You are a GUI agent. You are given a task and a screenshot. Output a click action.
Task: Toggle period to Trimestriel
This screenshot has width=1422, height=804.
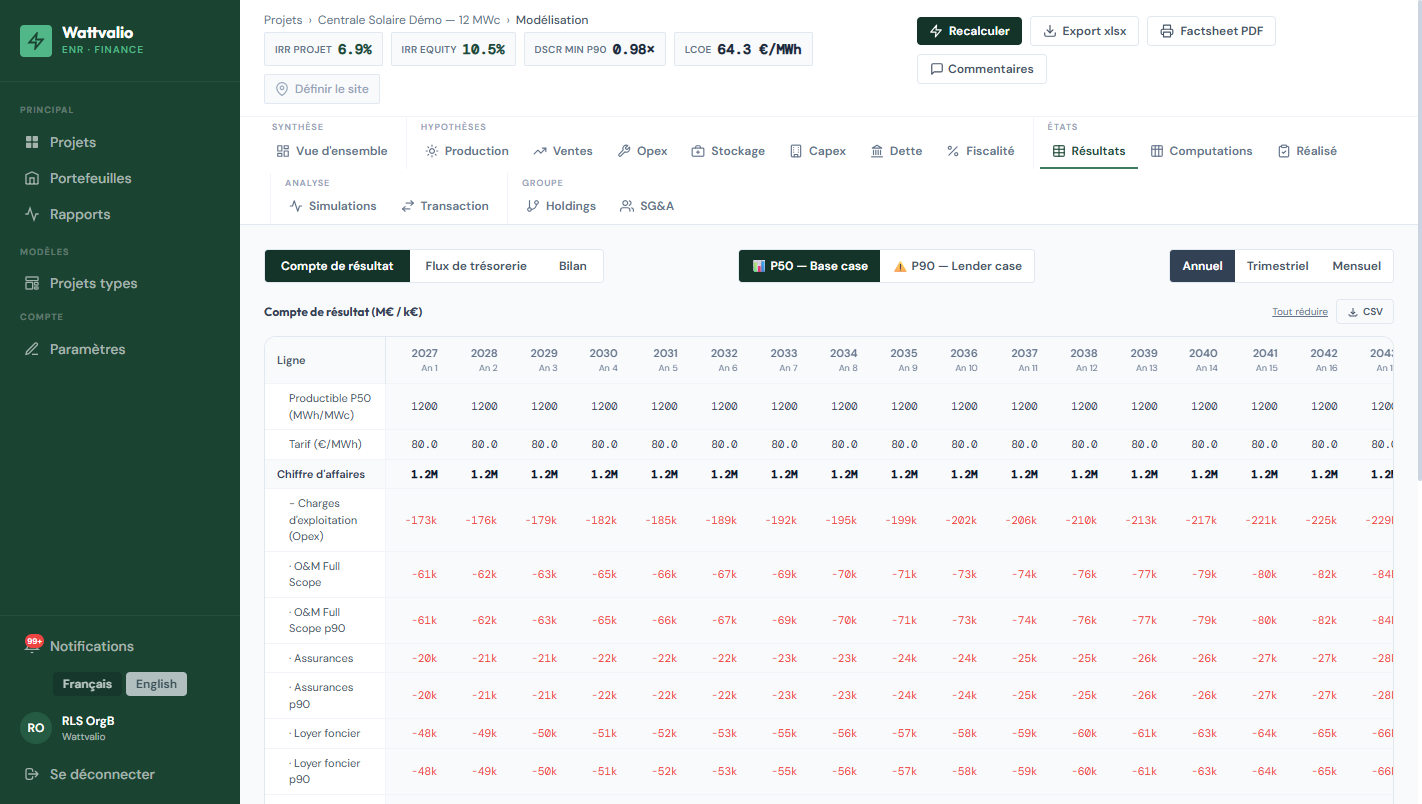[1277, 266]
